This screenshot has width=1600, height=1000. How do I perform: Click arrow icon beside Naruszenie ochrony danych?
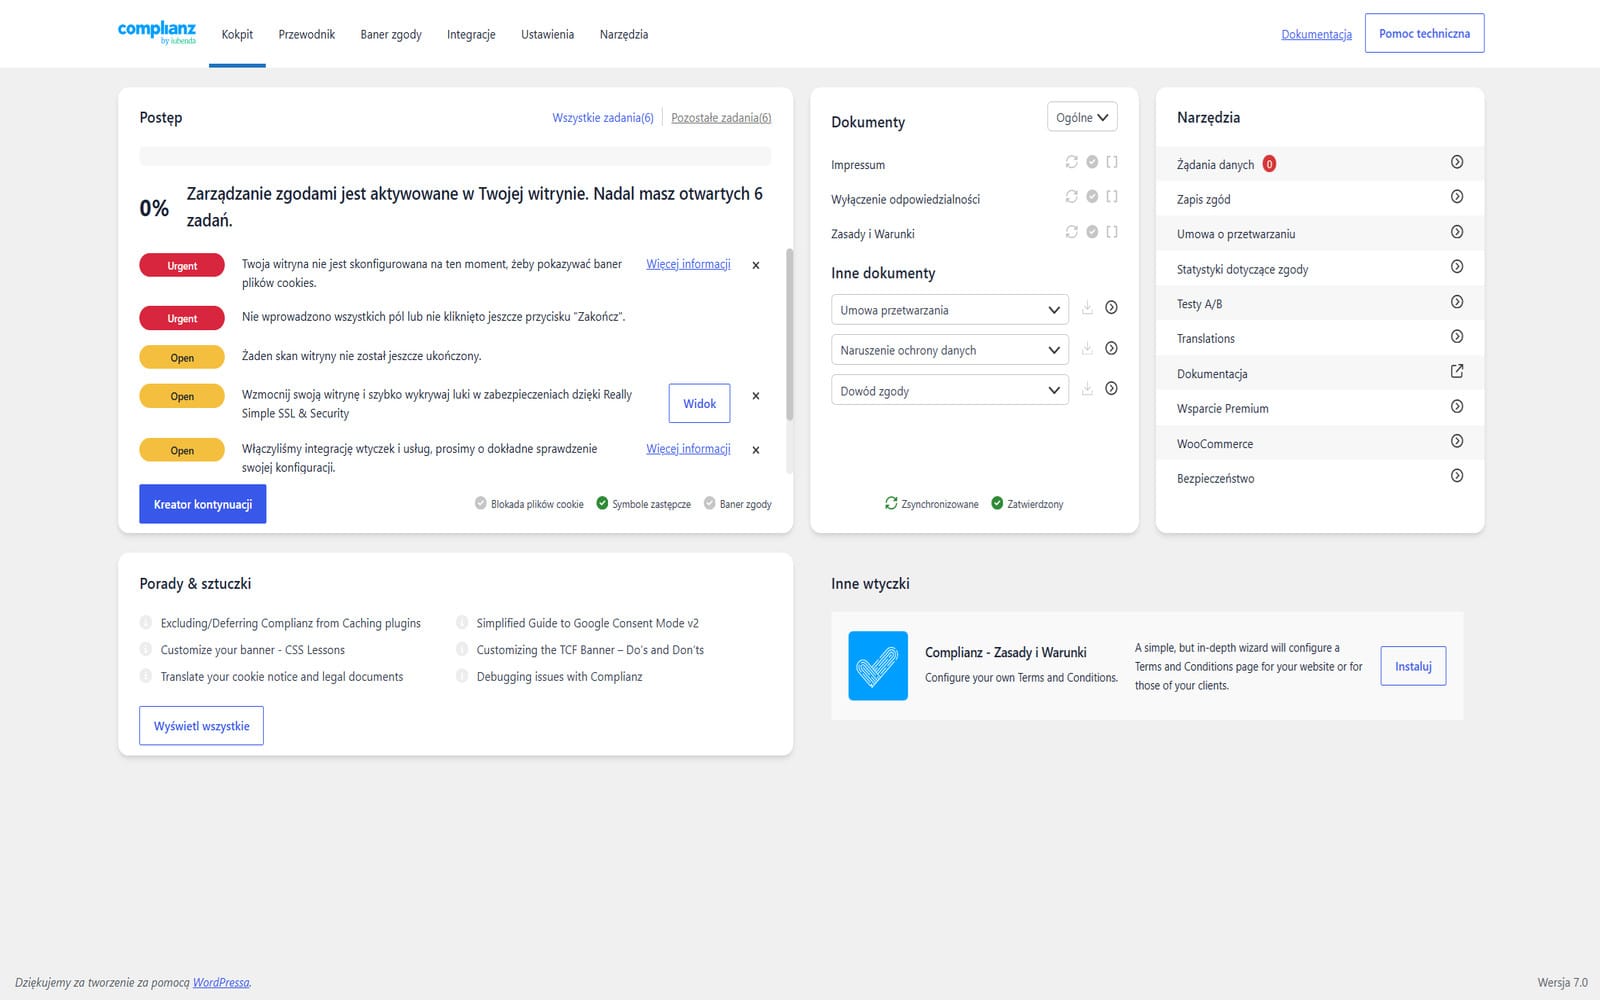pyautogui.click(x=1111, y=349)
